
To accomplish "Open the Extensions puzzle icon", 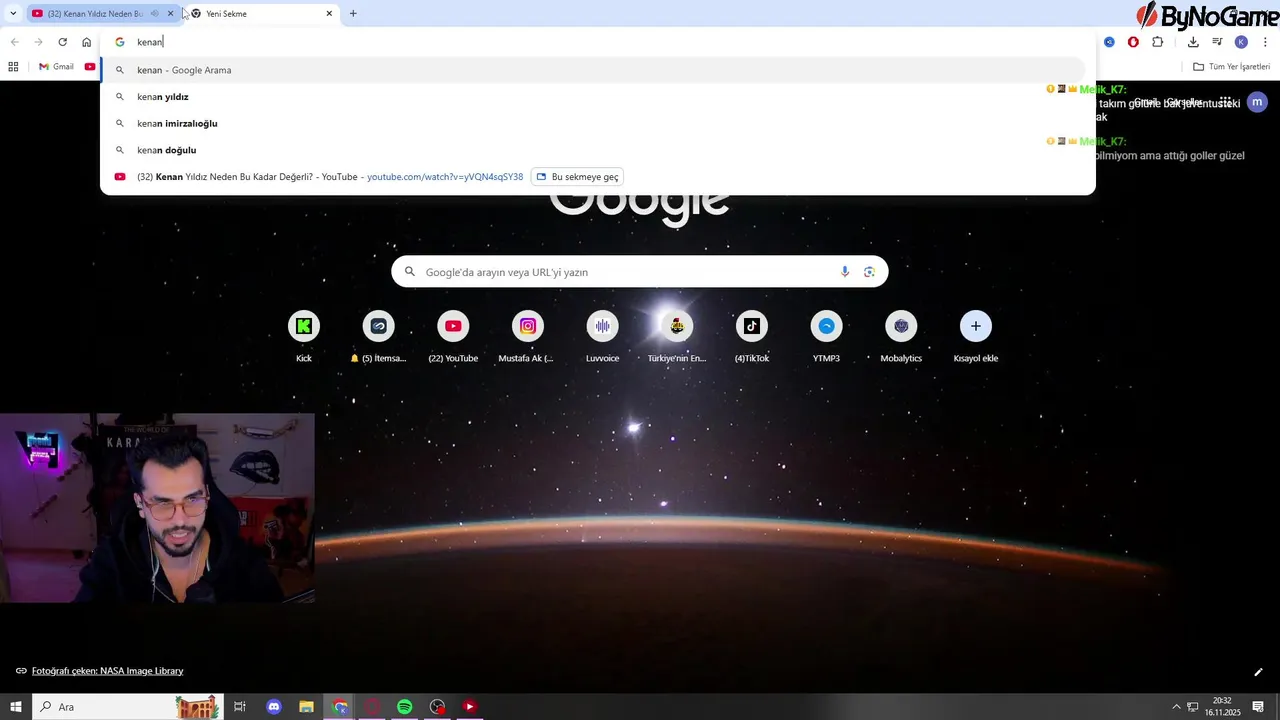I will pyautogui.click(x=1158, y=42).
